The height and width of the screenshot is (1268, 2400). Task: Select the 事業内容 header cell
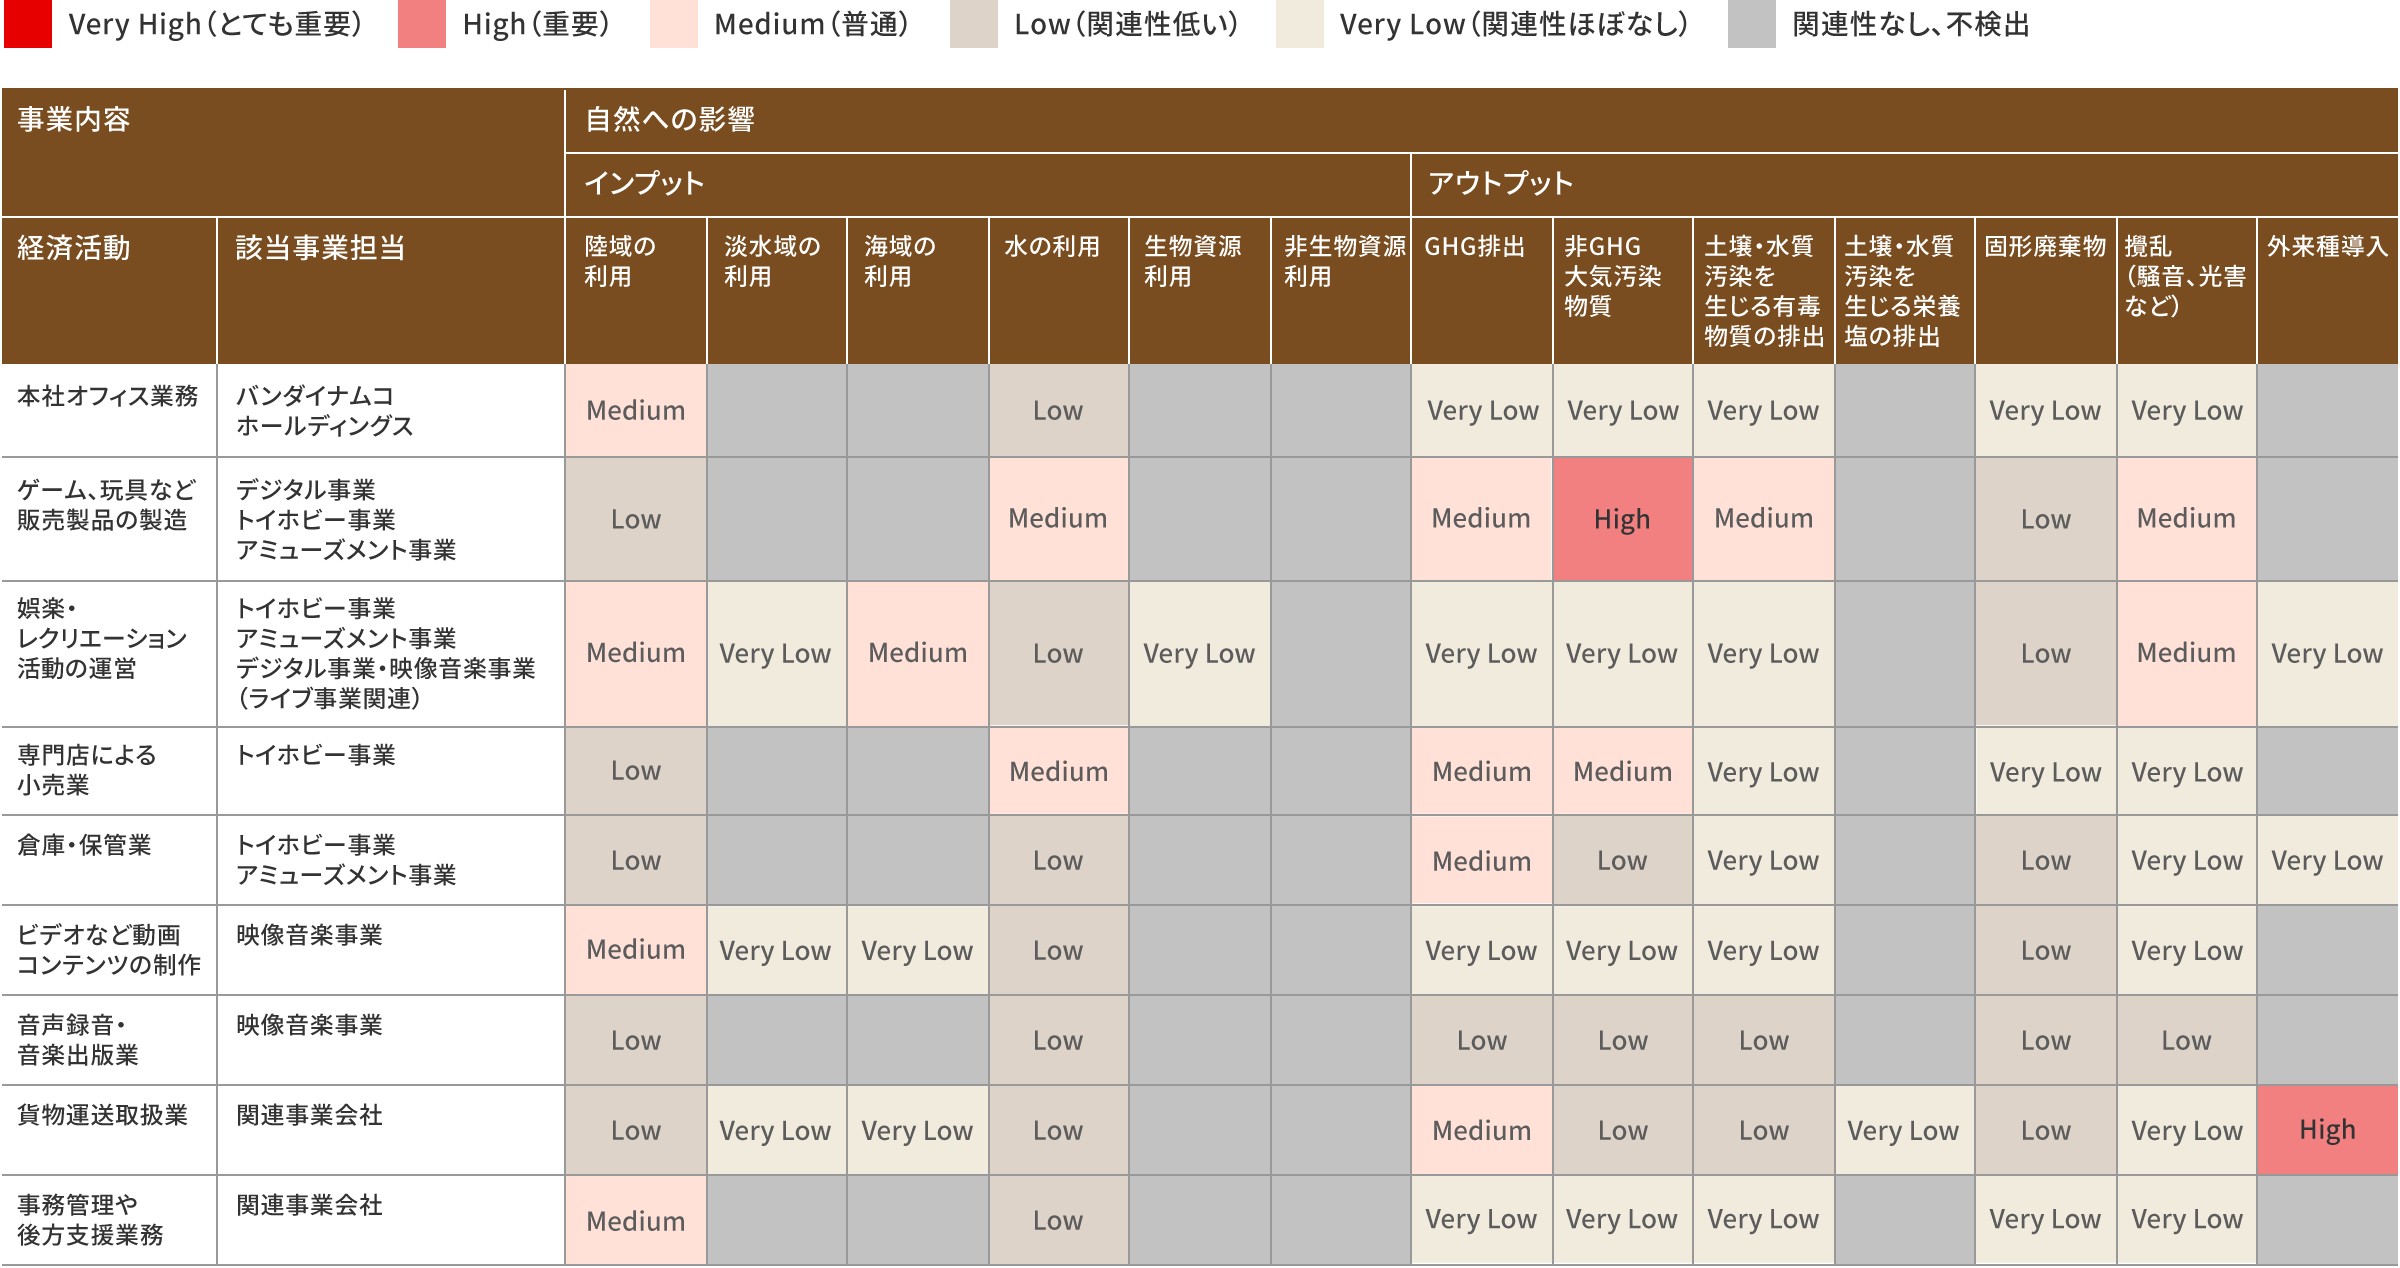283,152
